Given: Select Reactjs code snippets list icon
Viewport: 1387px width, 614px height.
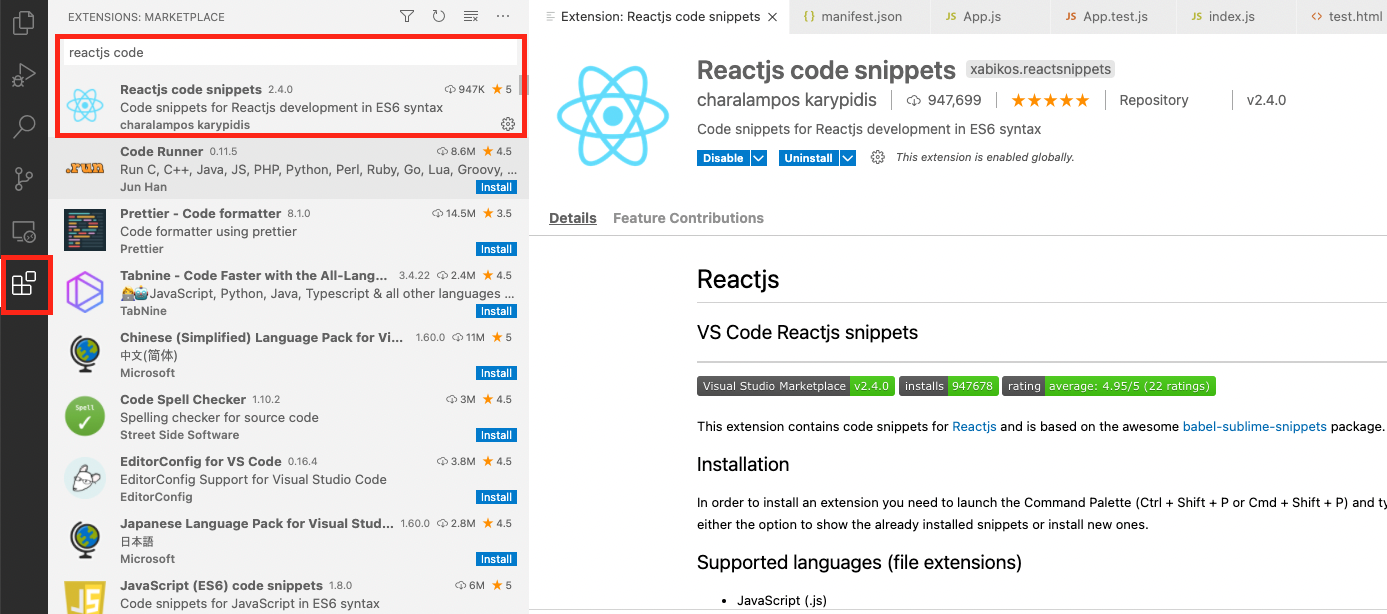Looking at the screenshot, I should coord(85,104).
